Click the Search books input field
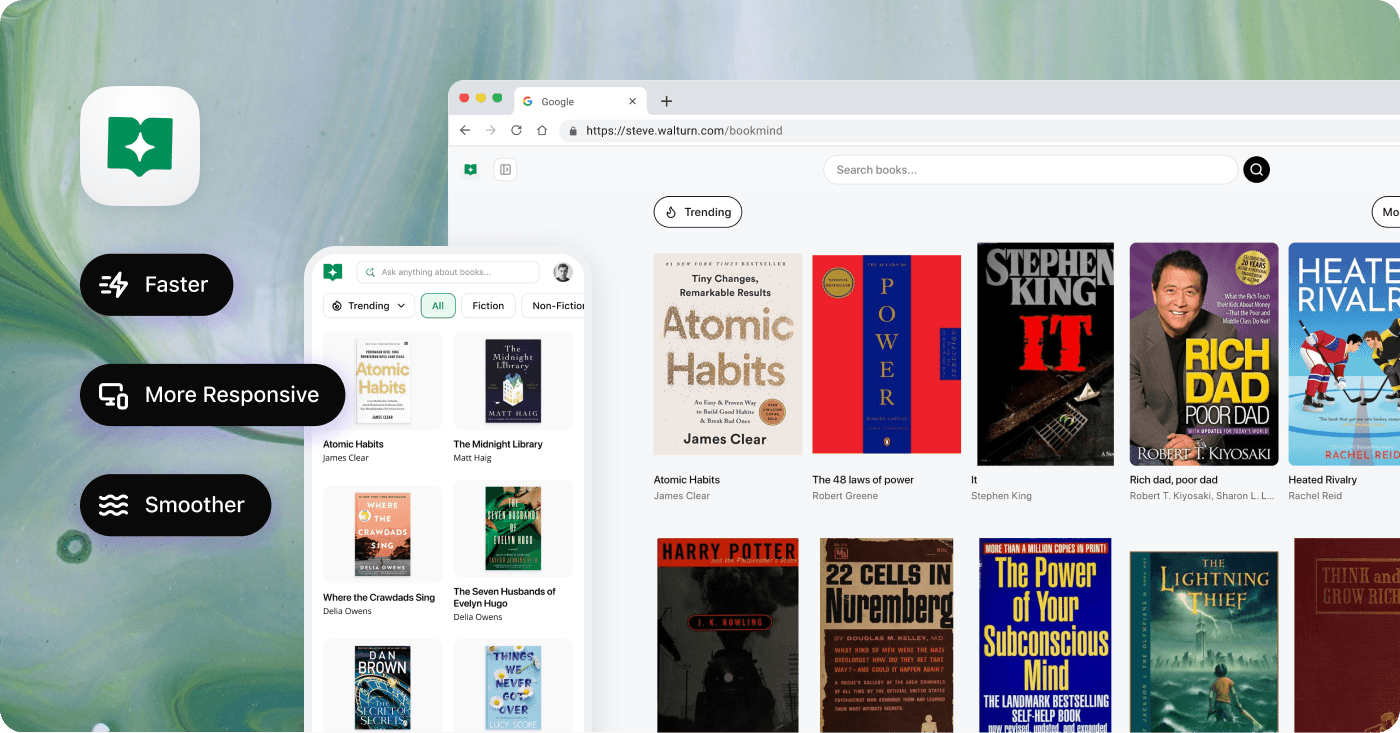 (1030, 170)
